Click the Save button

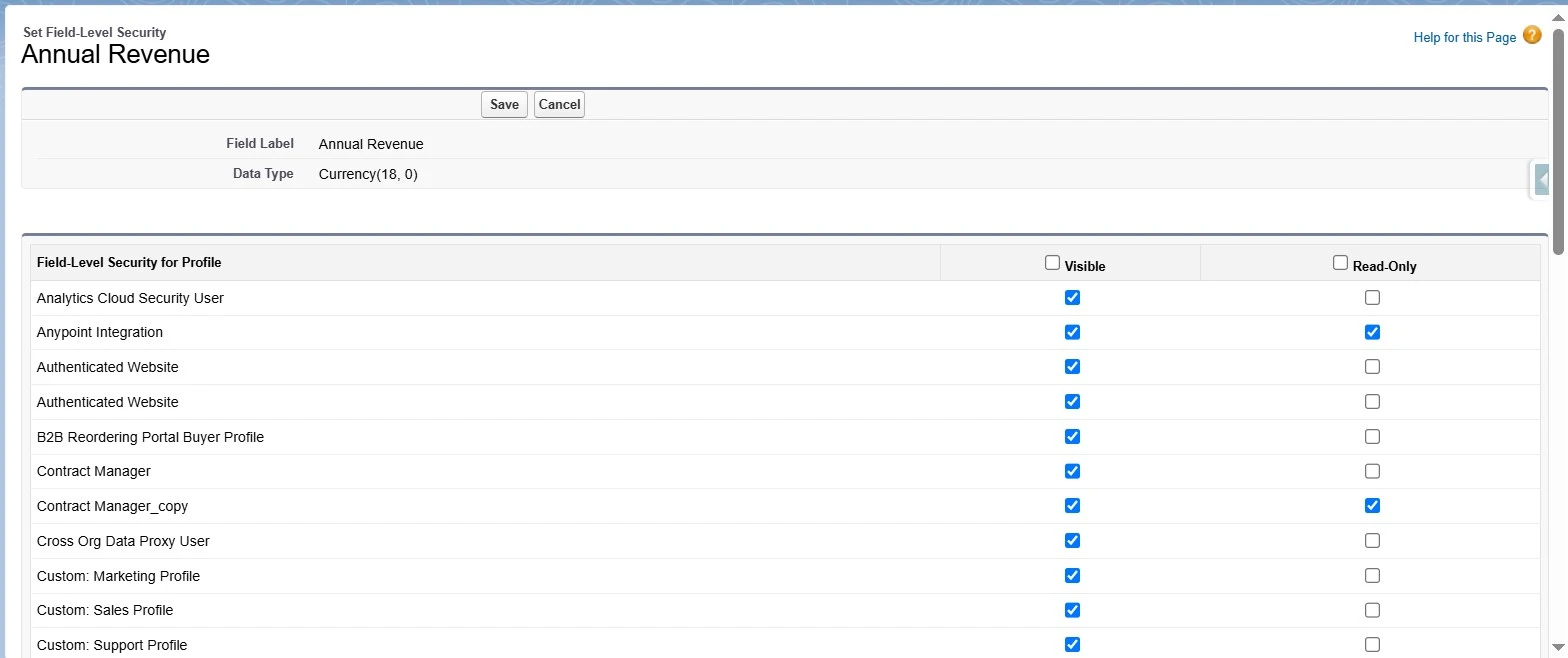click(x=504, y=105)
